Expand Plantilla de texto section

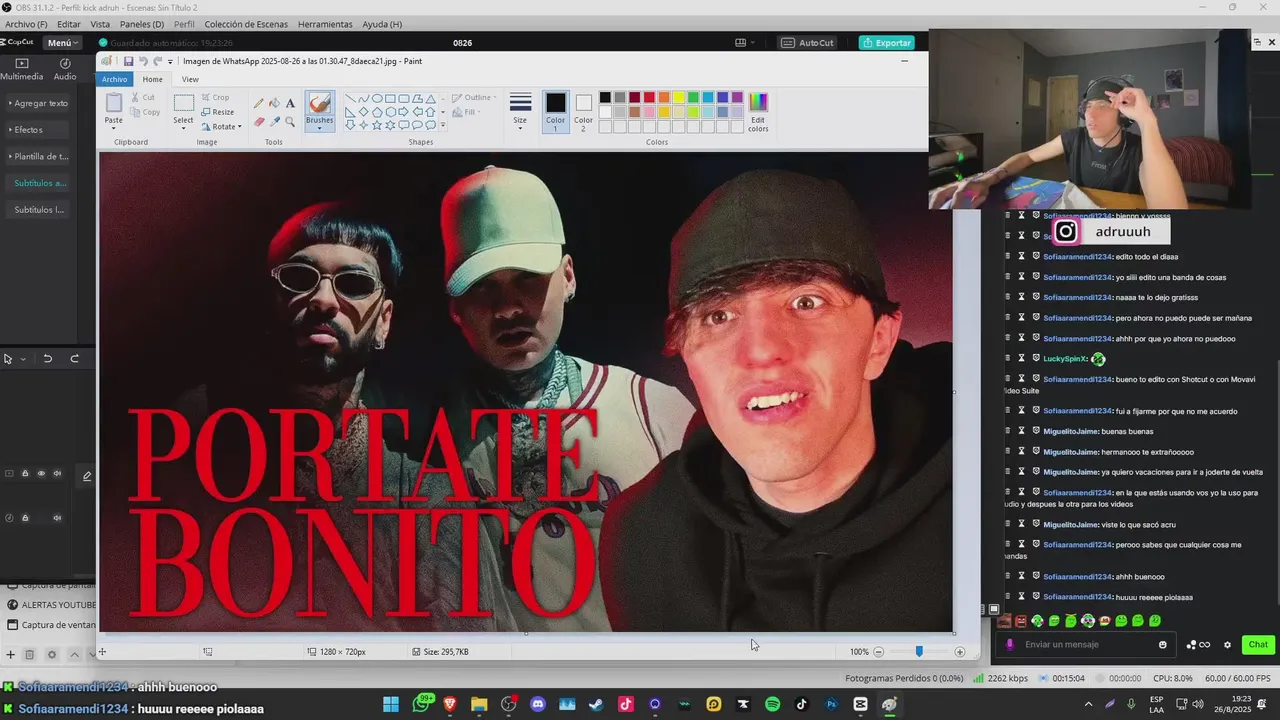point(39,157)
